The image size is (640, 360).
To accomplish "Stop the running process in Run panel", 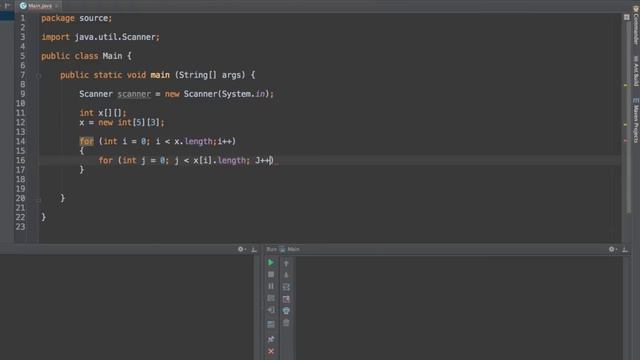I will [x=271, y=275].
